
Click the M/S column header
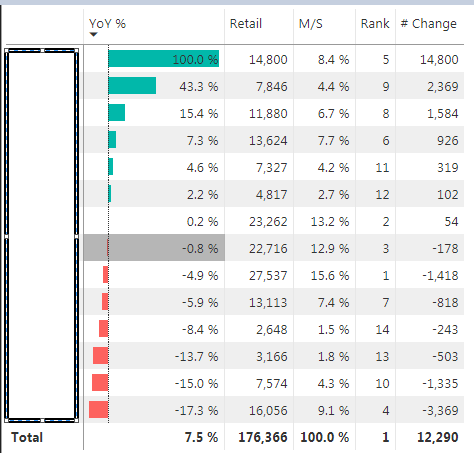[x=311, y=24]
